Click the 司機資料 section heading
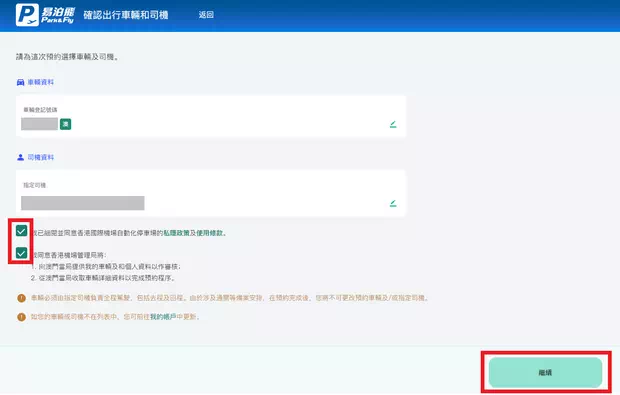Image resolution: width=620 pixels, height=395 pixels. pos(40,157)
